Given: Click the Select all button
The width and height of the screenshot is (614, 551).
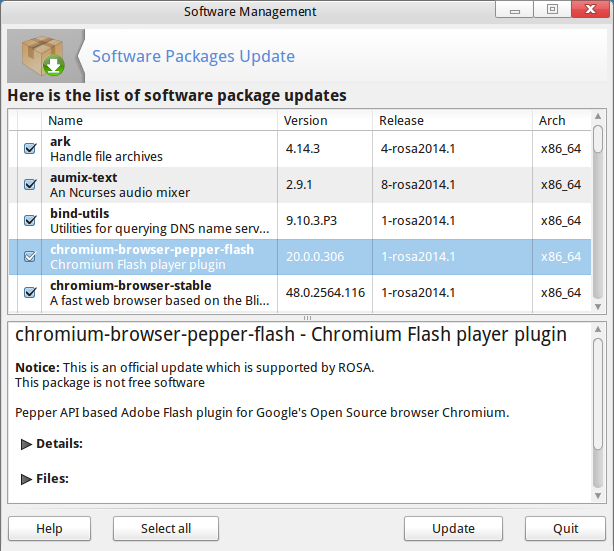Looking at the screenshot, I should point(166,528).
